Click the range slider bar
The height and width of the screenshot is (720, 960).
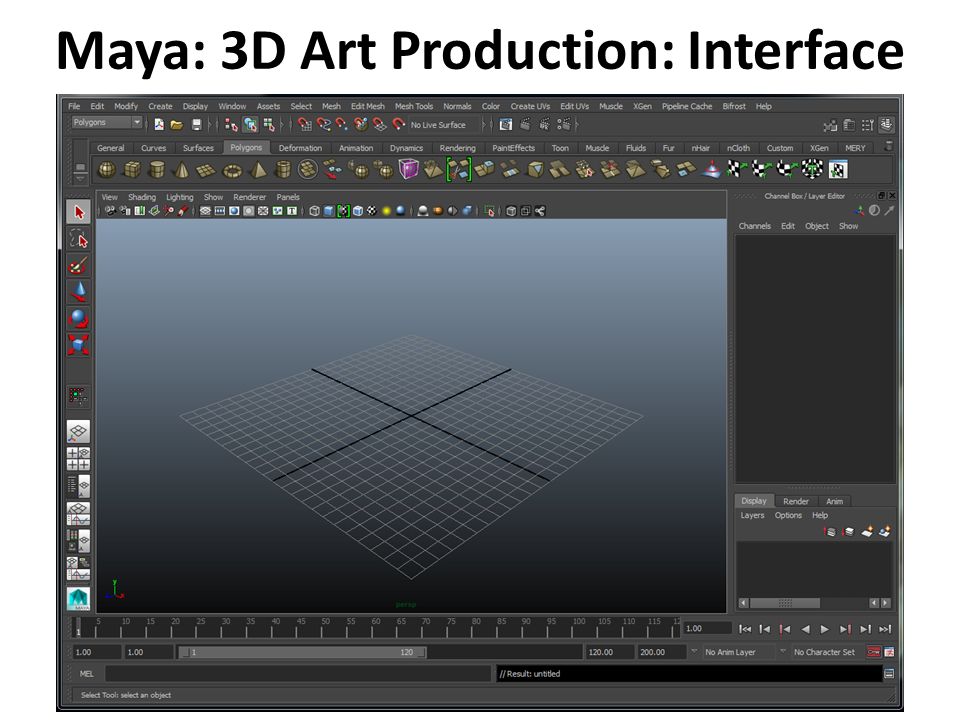point(303,653)
